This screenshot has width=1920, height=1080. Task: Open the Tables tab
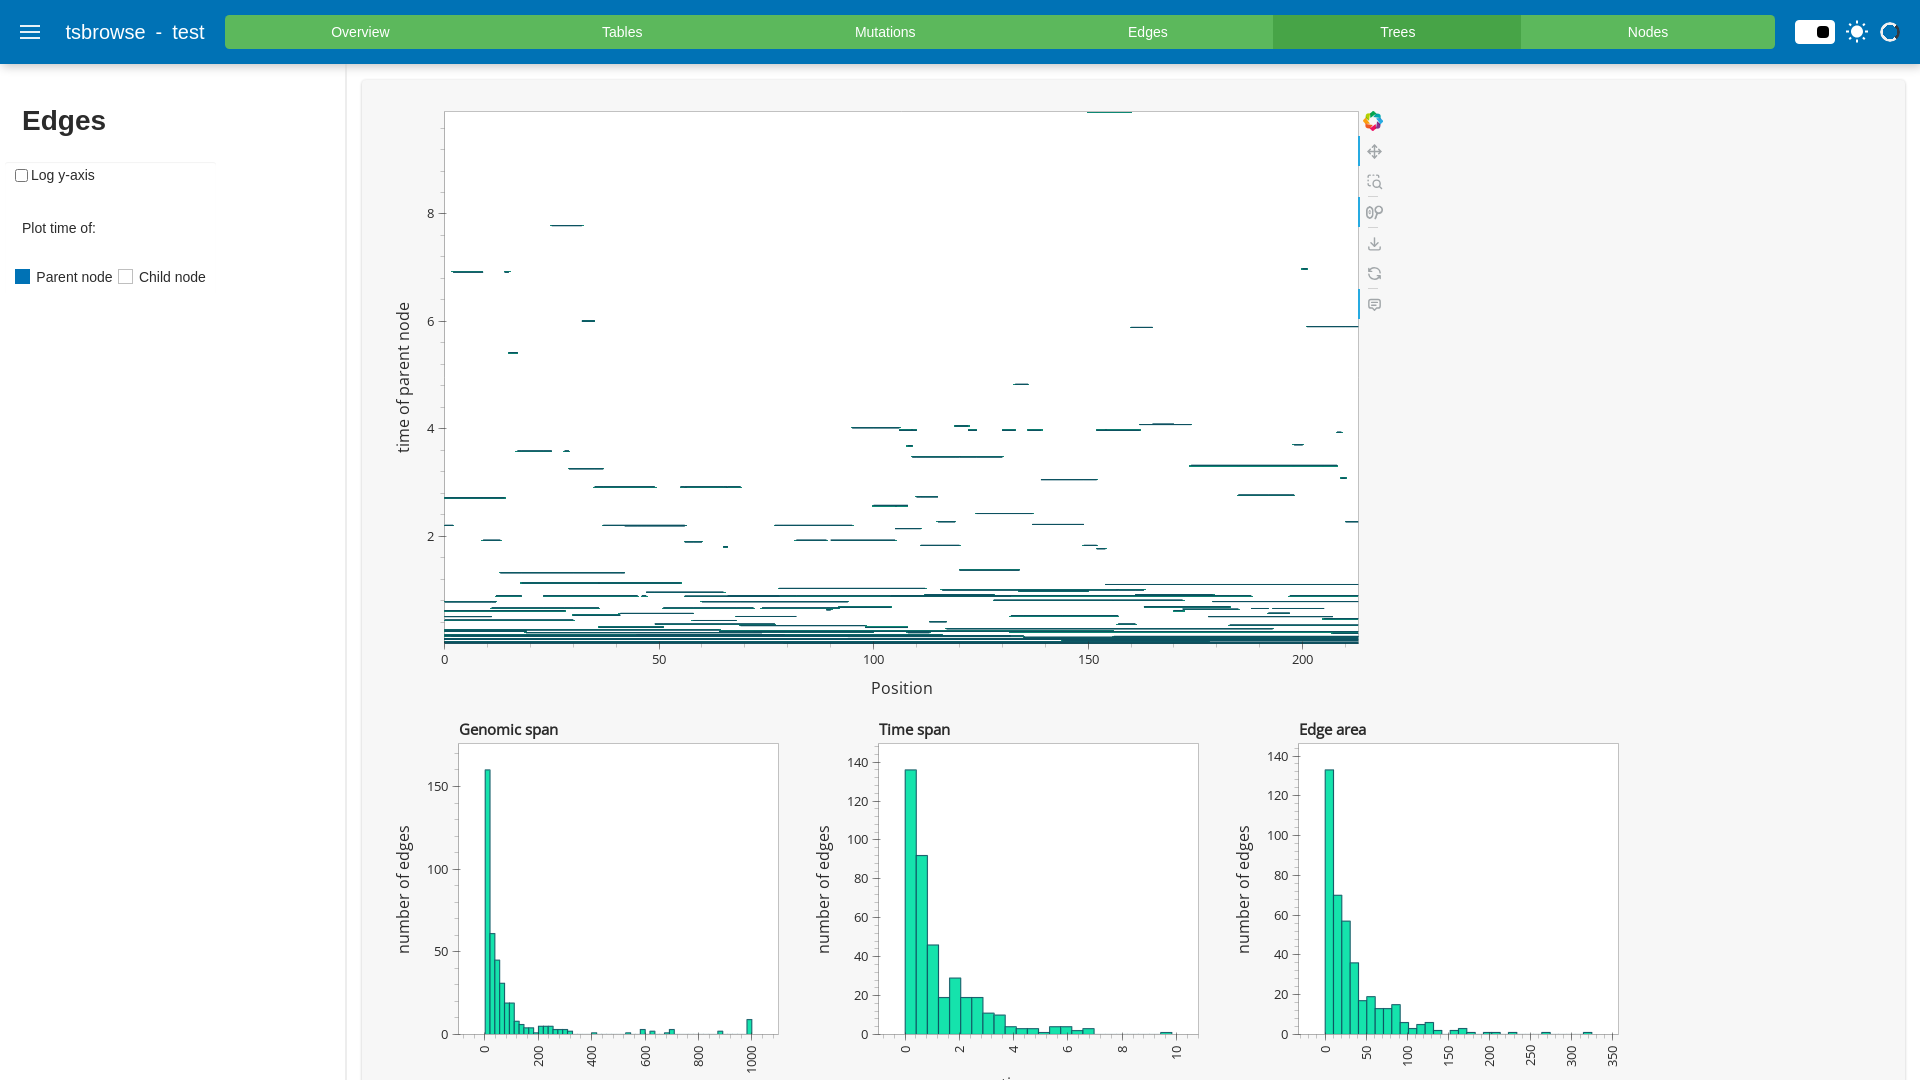point(622,32)
